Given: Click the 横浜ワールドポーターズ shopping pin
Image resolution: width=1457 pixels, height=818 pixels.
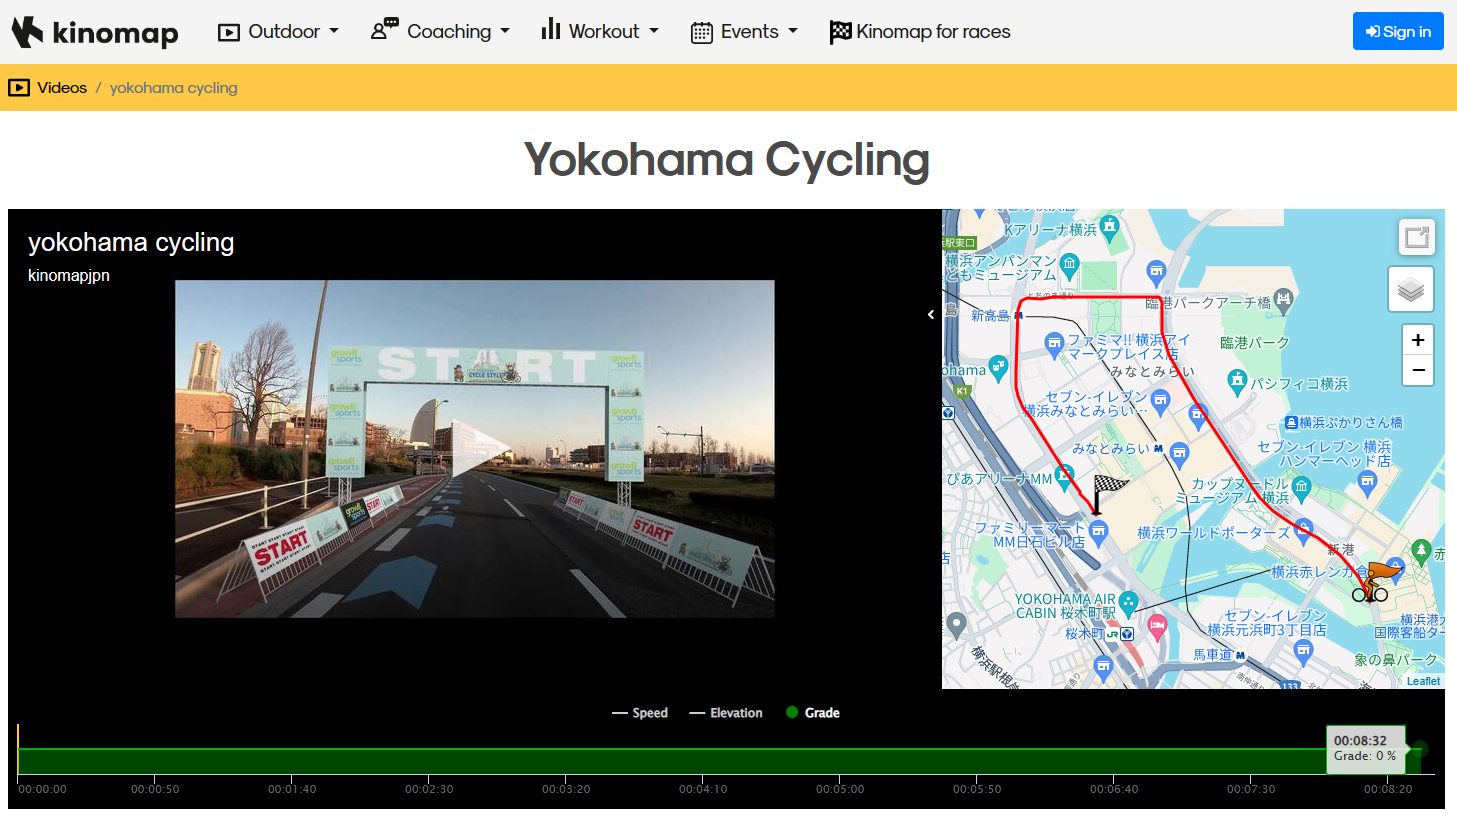Looking at the screenshot, I should (1303, 530).
